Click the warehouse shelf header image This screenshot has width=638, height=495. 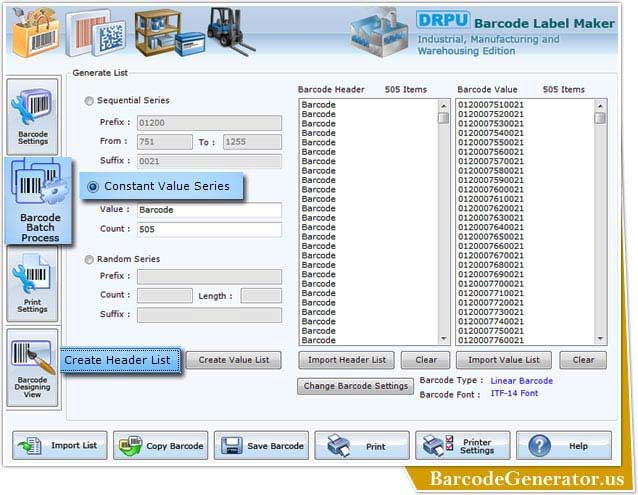169,33
